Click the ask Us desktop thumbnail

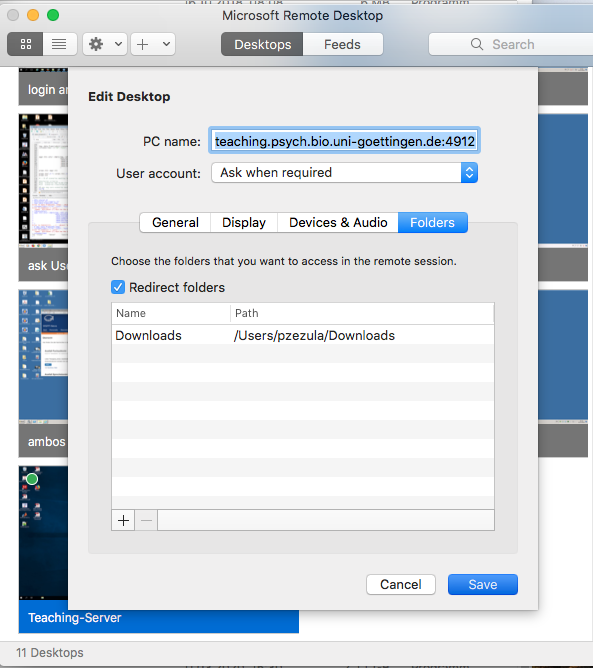[43, 179]
